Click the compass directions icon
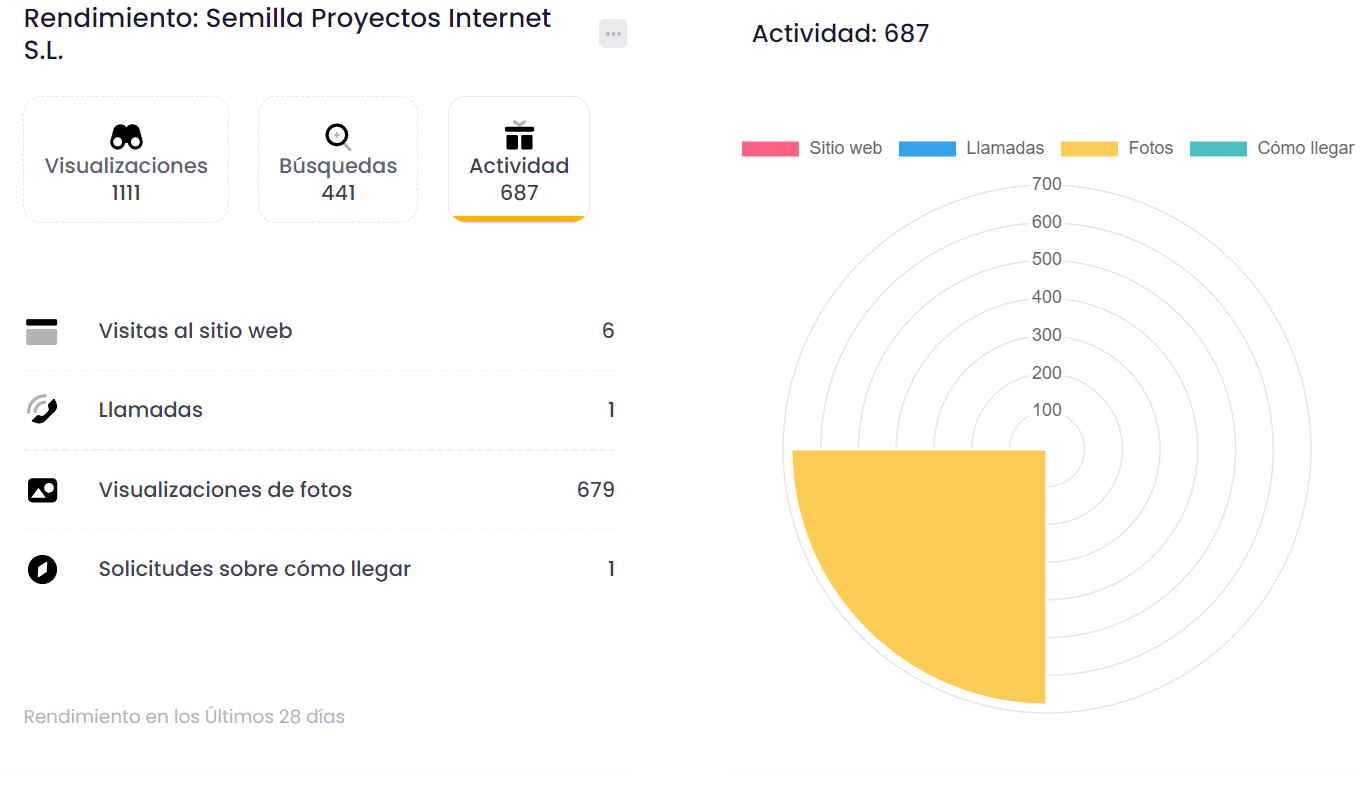The height and width of the screenshot is (797, 1368). click(42, 569)
